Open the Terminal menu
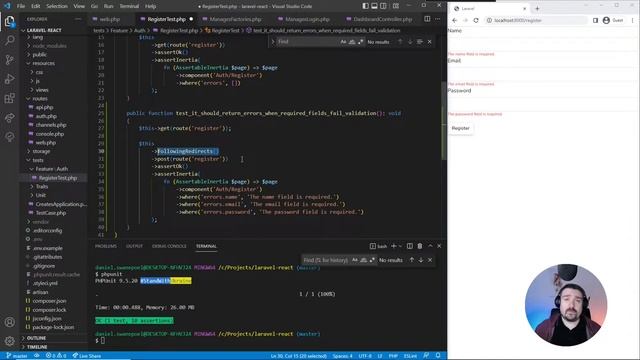This screenshot has height=360, width=640. (129, 6)
